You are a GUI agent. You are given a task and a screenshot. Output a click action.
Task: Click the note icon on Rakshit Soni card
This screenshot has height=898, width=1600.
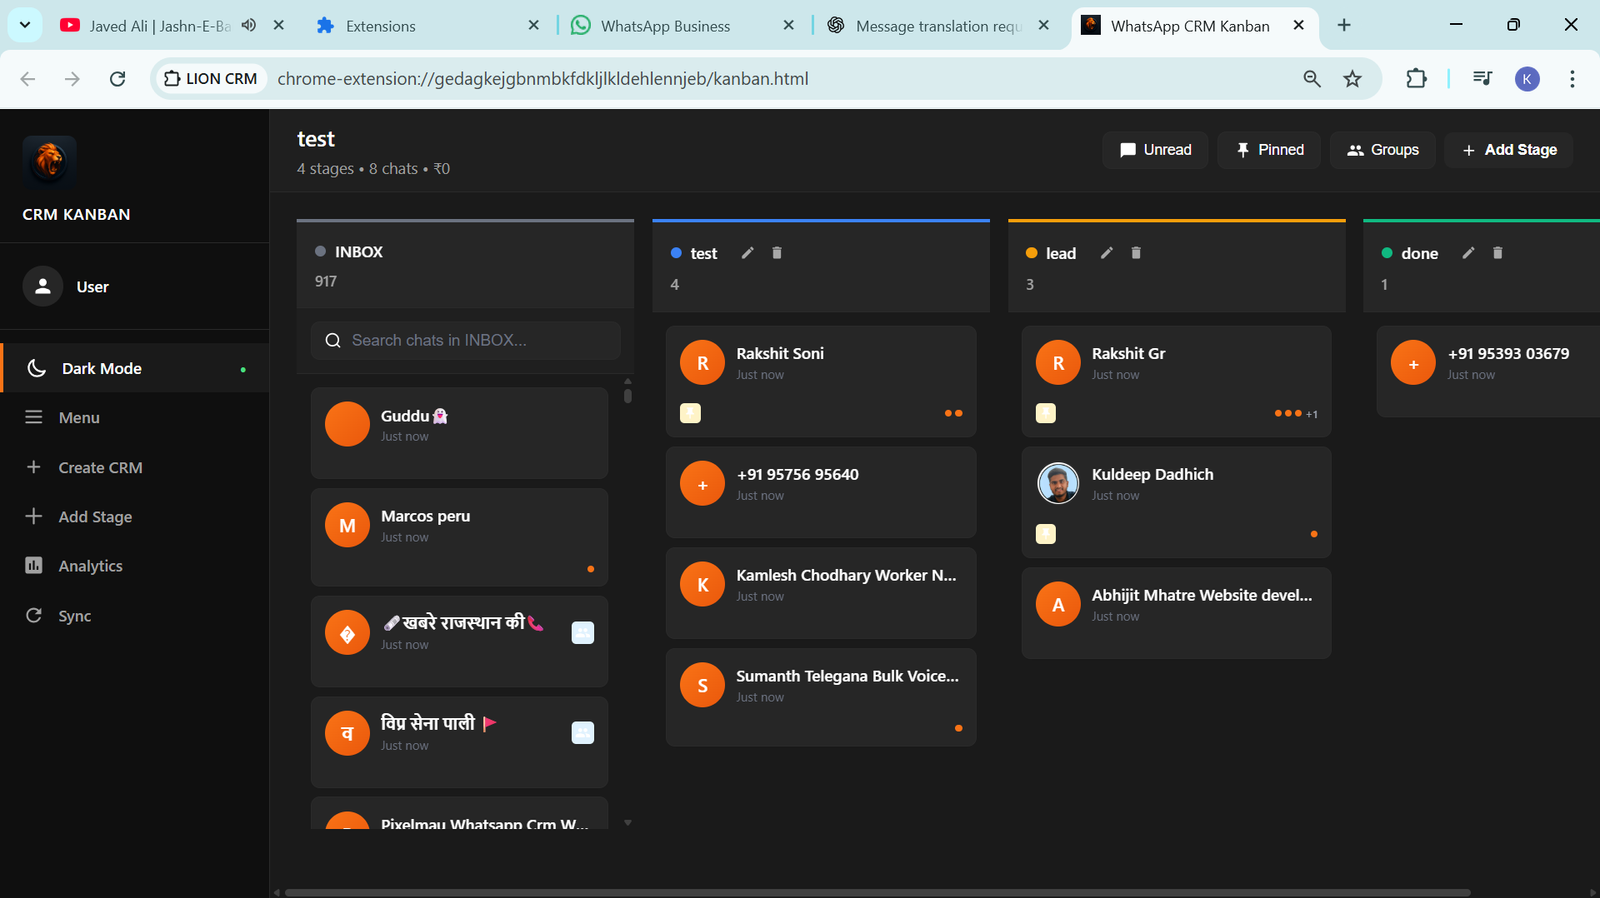tap(690, 413)
